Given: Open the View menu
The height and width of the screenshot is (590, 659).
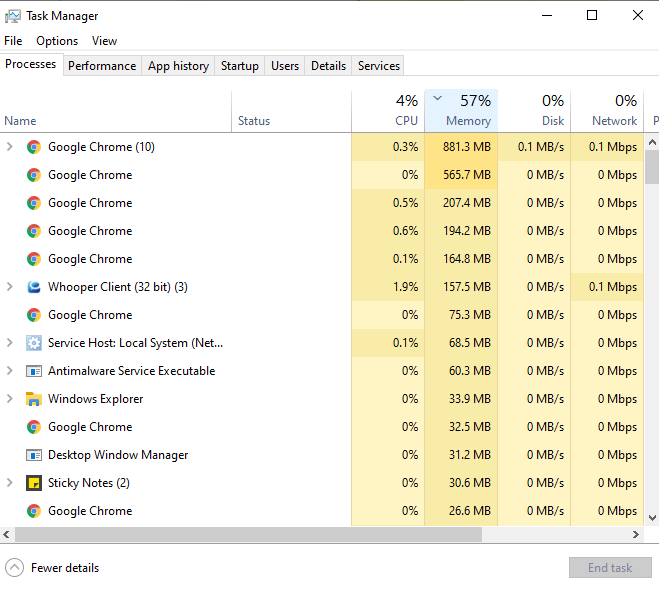Looking at the screenshot, I should (104, 41).
